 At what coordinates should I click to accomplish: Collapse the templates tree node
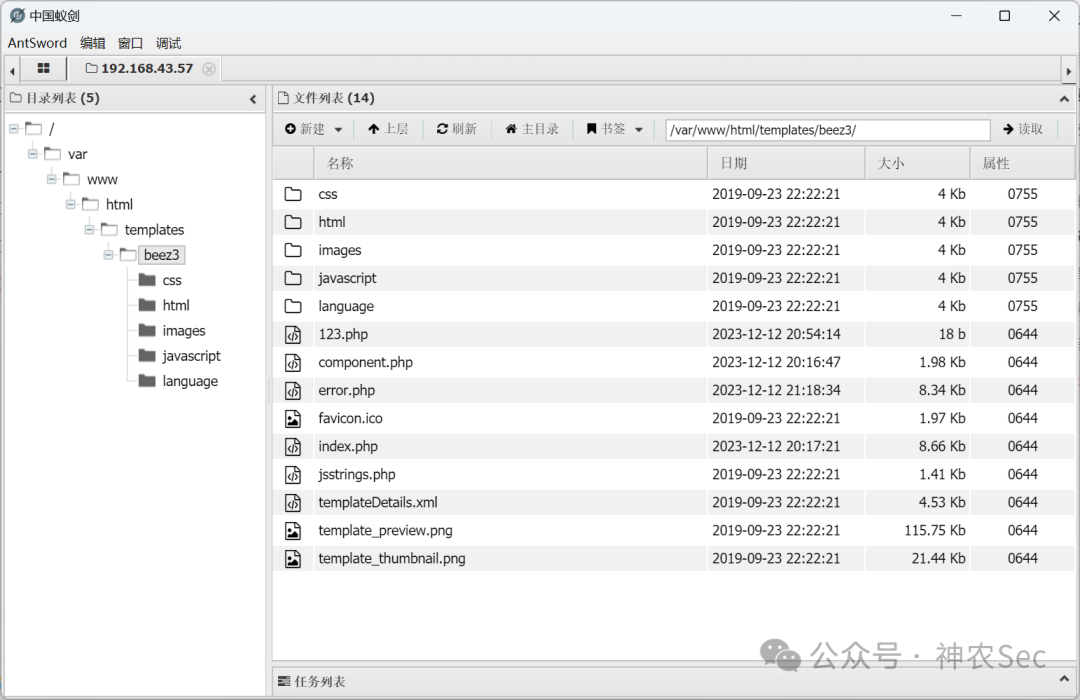[x=90, y=229]
